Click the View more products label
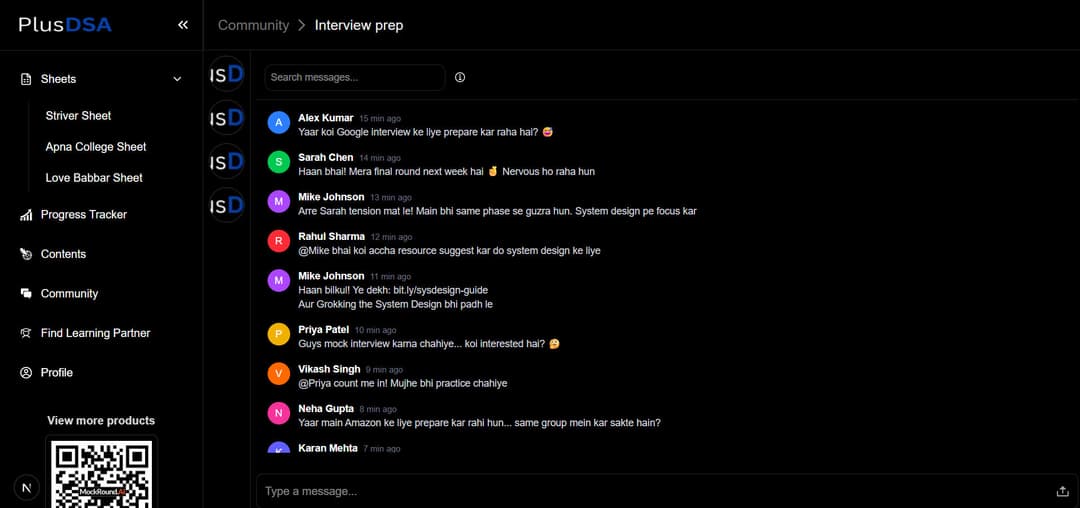Viewport: 1080px width, 508px height. [101, 421]
